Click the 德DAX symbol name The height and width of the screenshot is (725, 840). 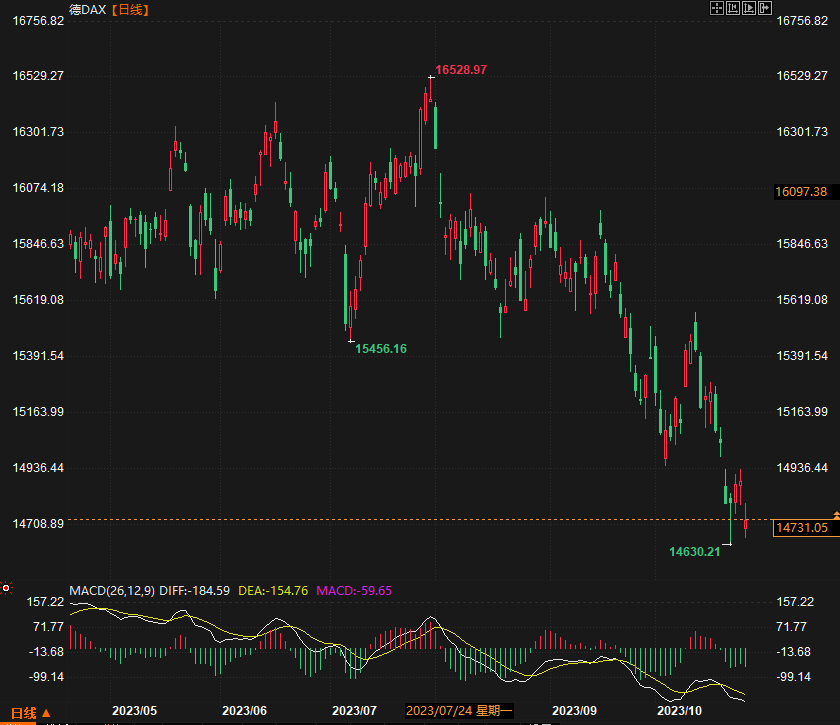click(x=88, y=9)
